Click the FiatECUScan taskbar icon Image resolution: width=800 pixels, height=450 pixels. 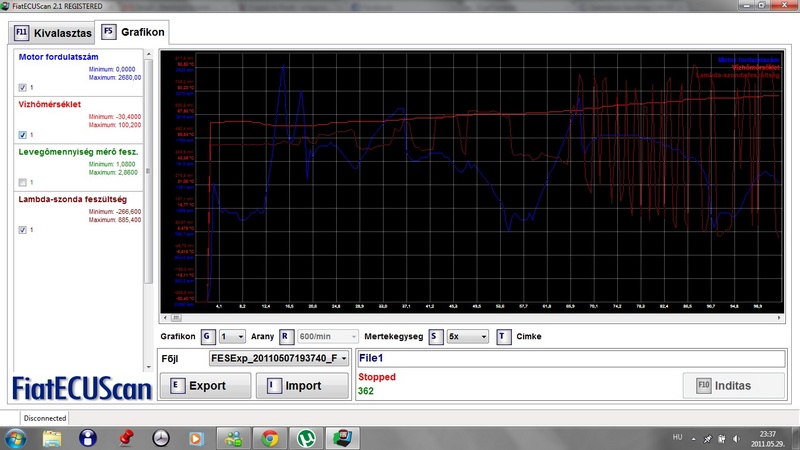point(342,439)
